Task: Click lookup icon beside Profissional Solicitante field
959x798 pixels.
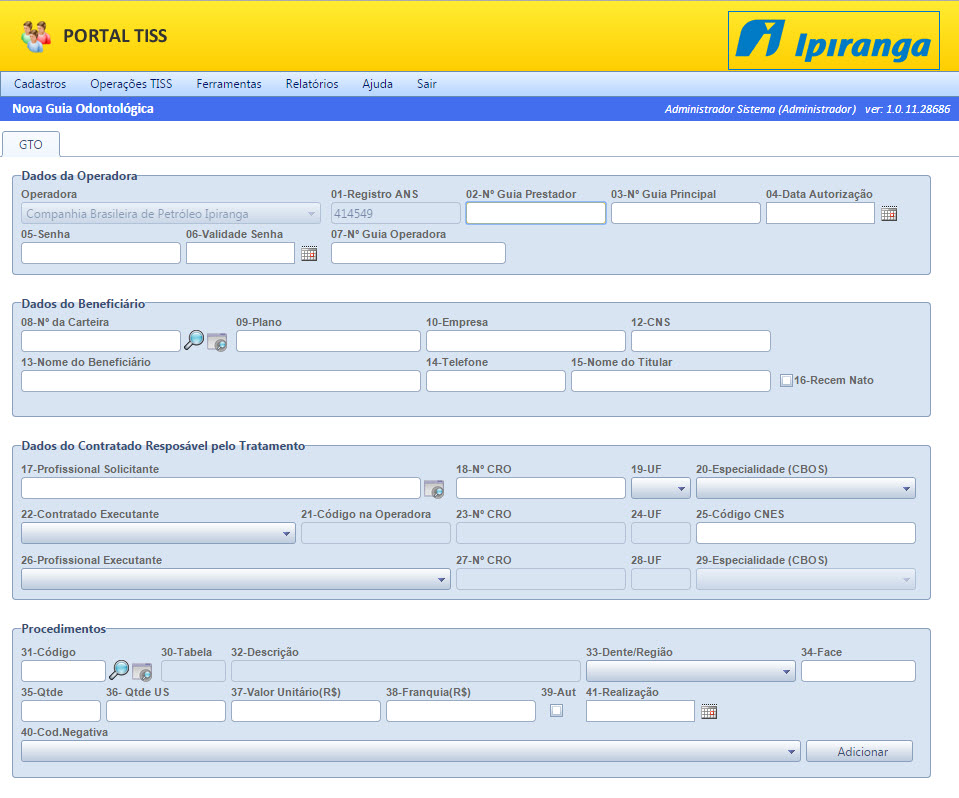Action: click(434, 488)
